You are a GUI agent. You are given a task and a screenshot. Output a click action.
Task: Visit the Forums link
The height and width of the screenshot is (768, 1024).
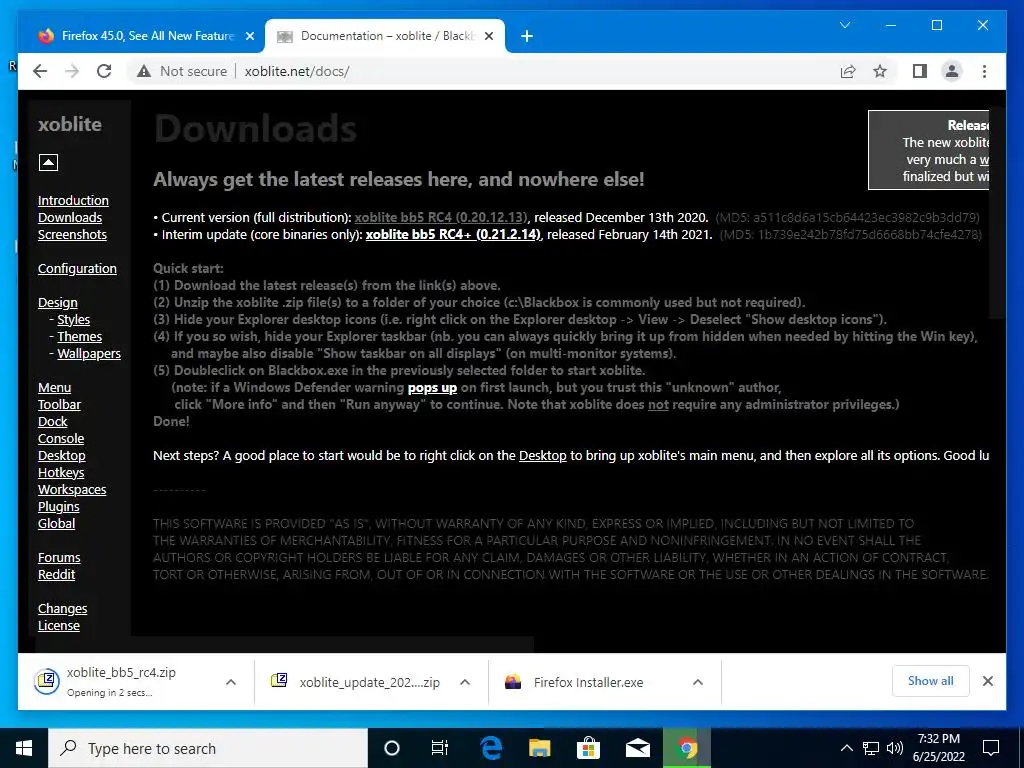pyautogui.click(x=59, y=557)
